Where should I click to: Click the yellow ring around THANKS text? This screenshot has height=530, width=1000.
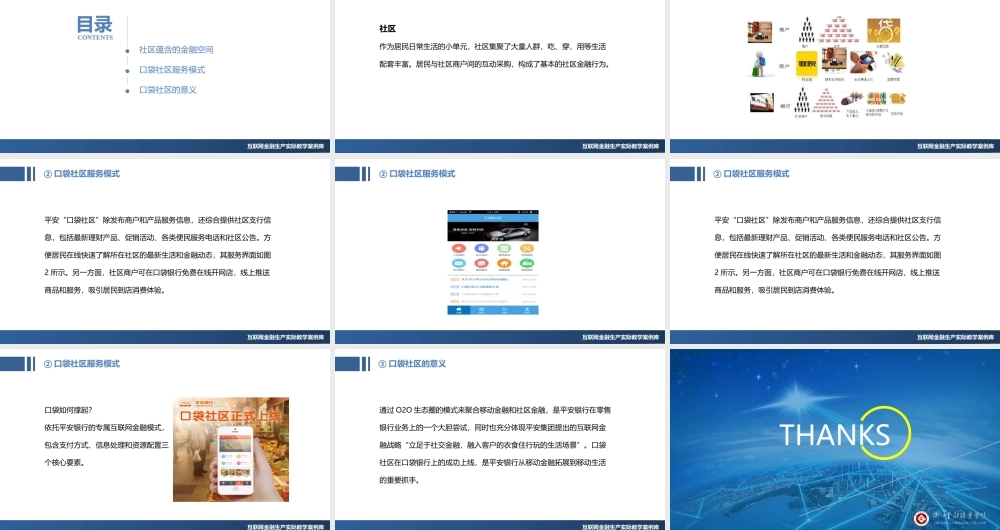(883, 433)
